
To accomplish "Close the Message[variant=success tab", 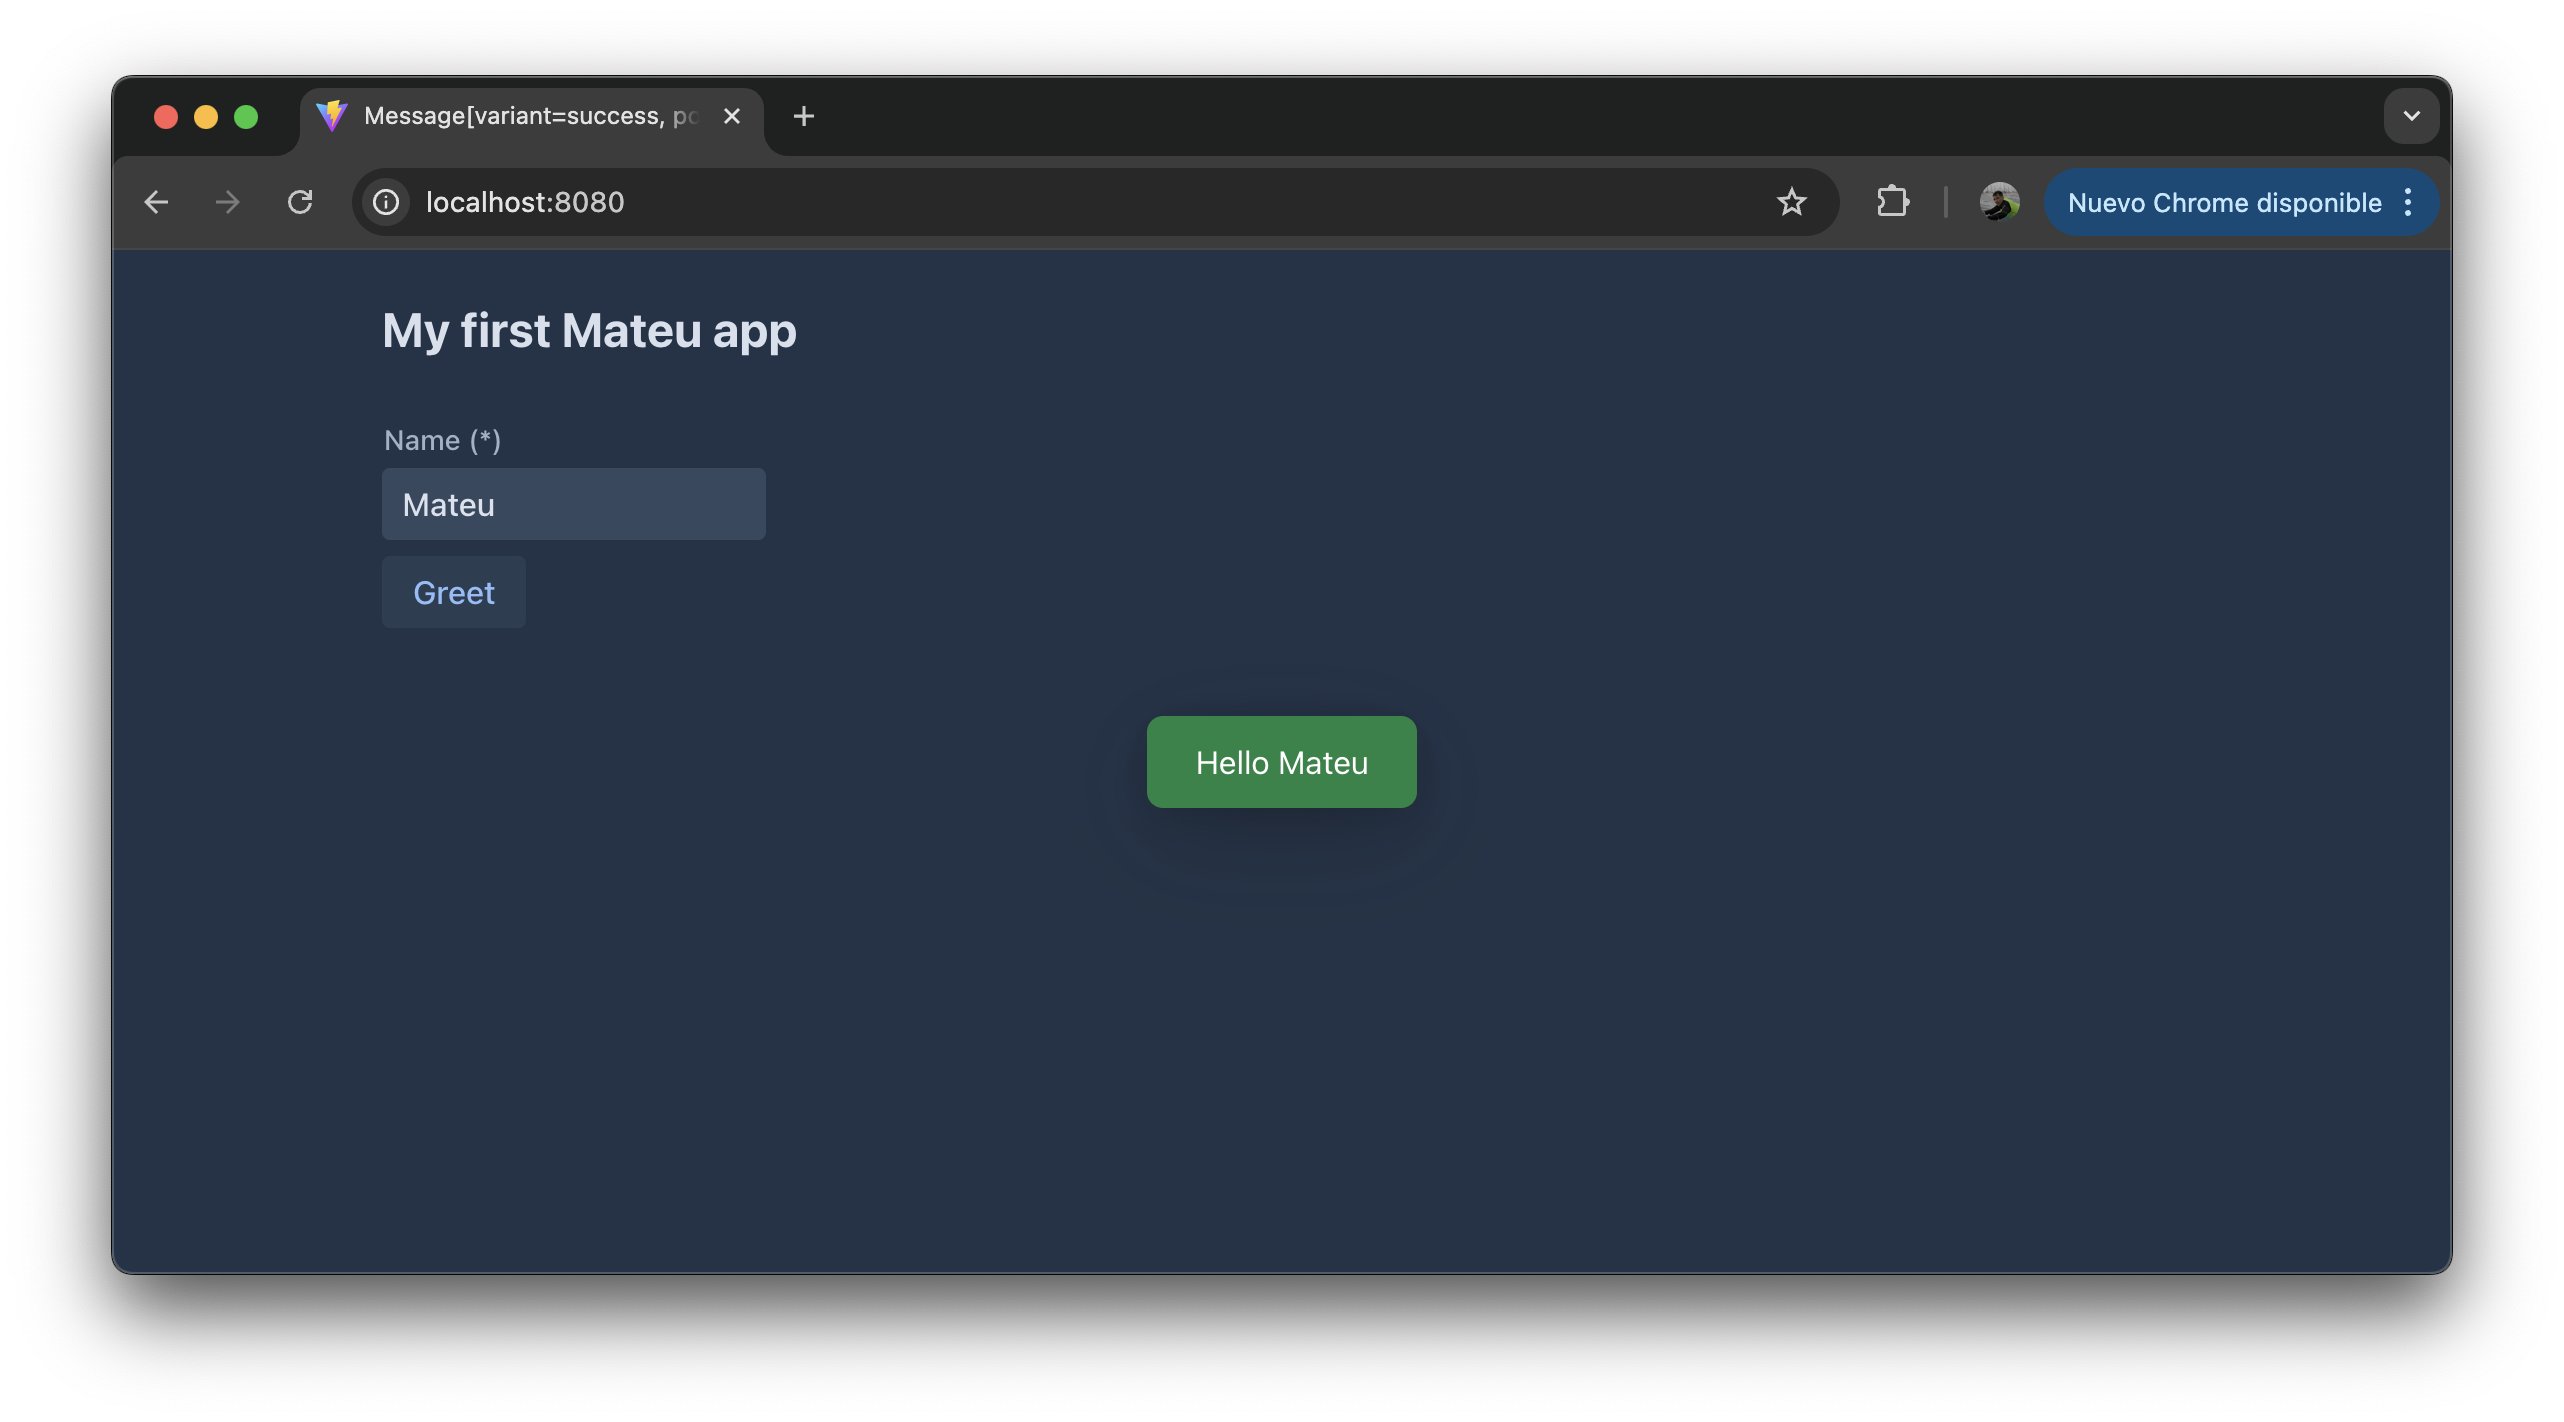I will [x=732, y=117].
